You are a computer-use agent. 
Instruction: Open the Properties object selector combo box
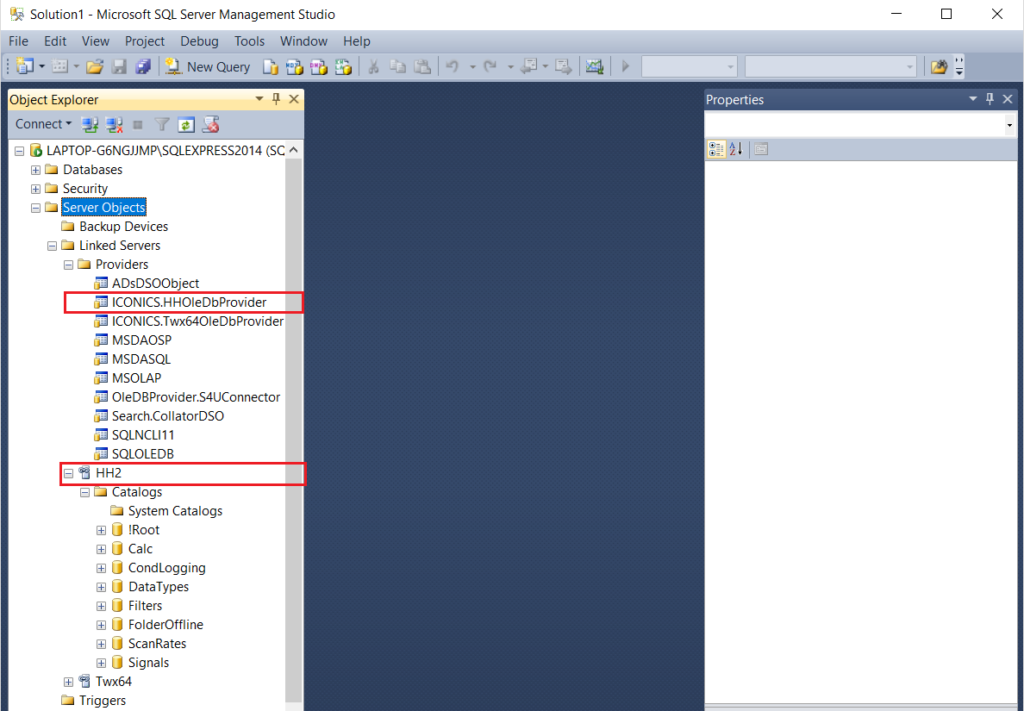click(861, 124)
